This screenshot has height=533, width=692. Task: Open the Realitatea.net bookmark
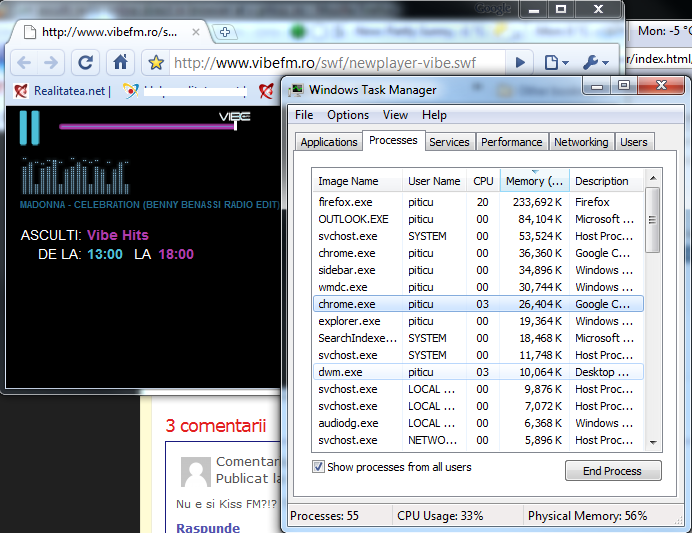coord(62,91)
